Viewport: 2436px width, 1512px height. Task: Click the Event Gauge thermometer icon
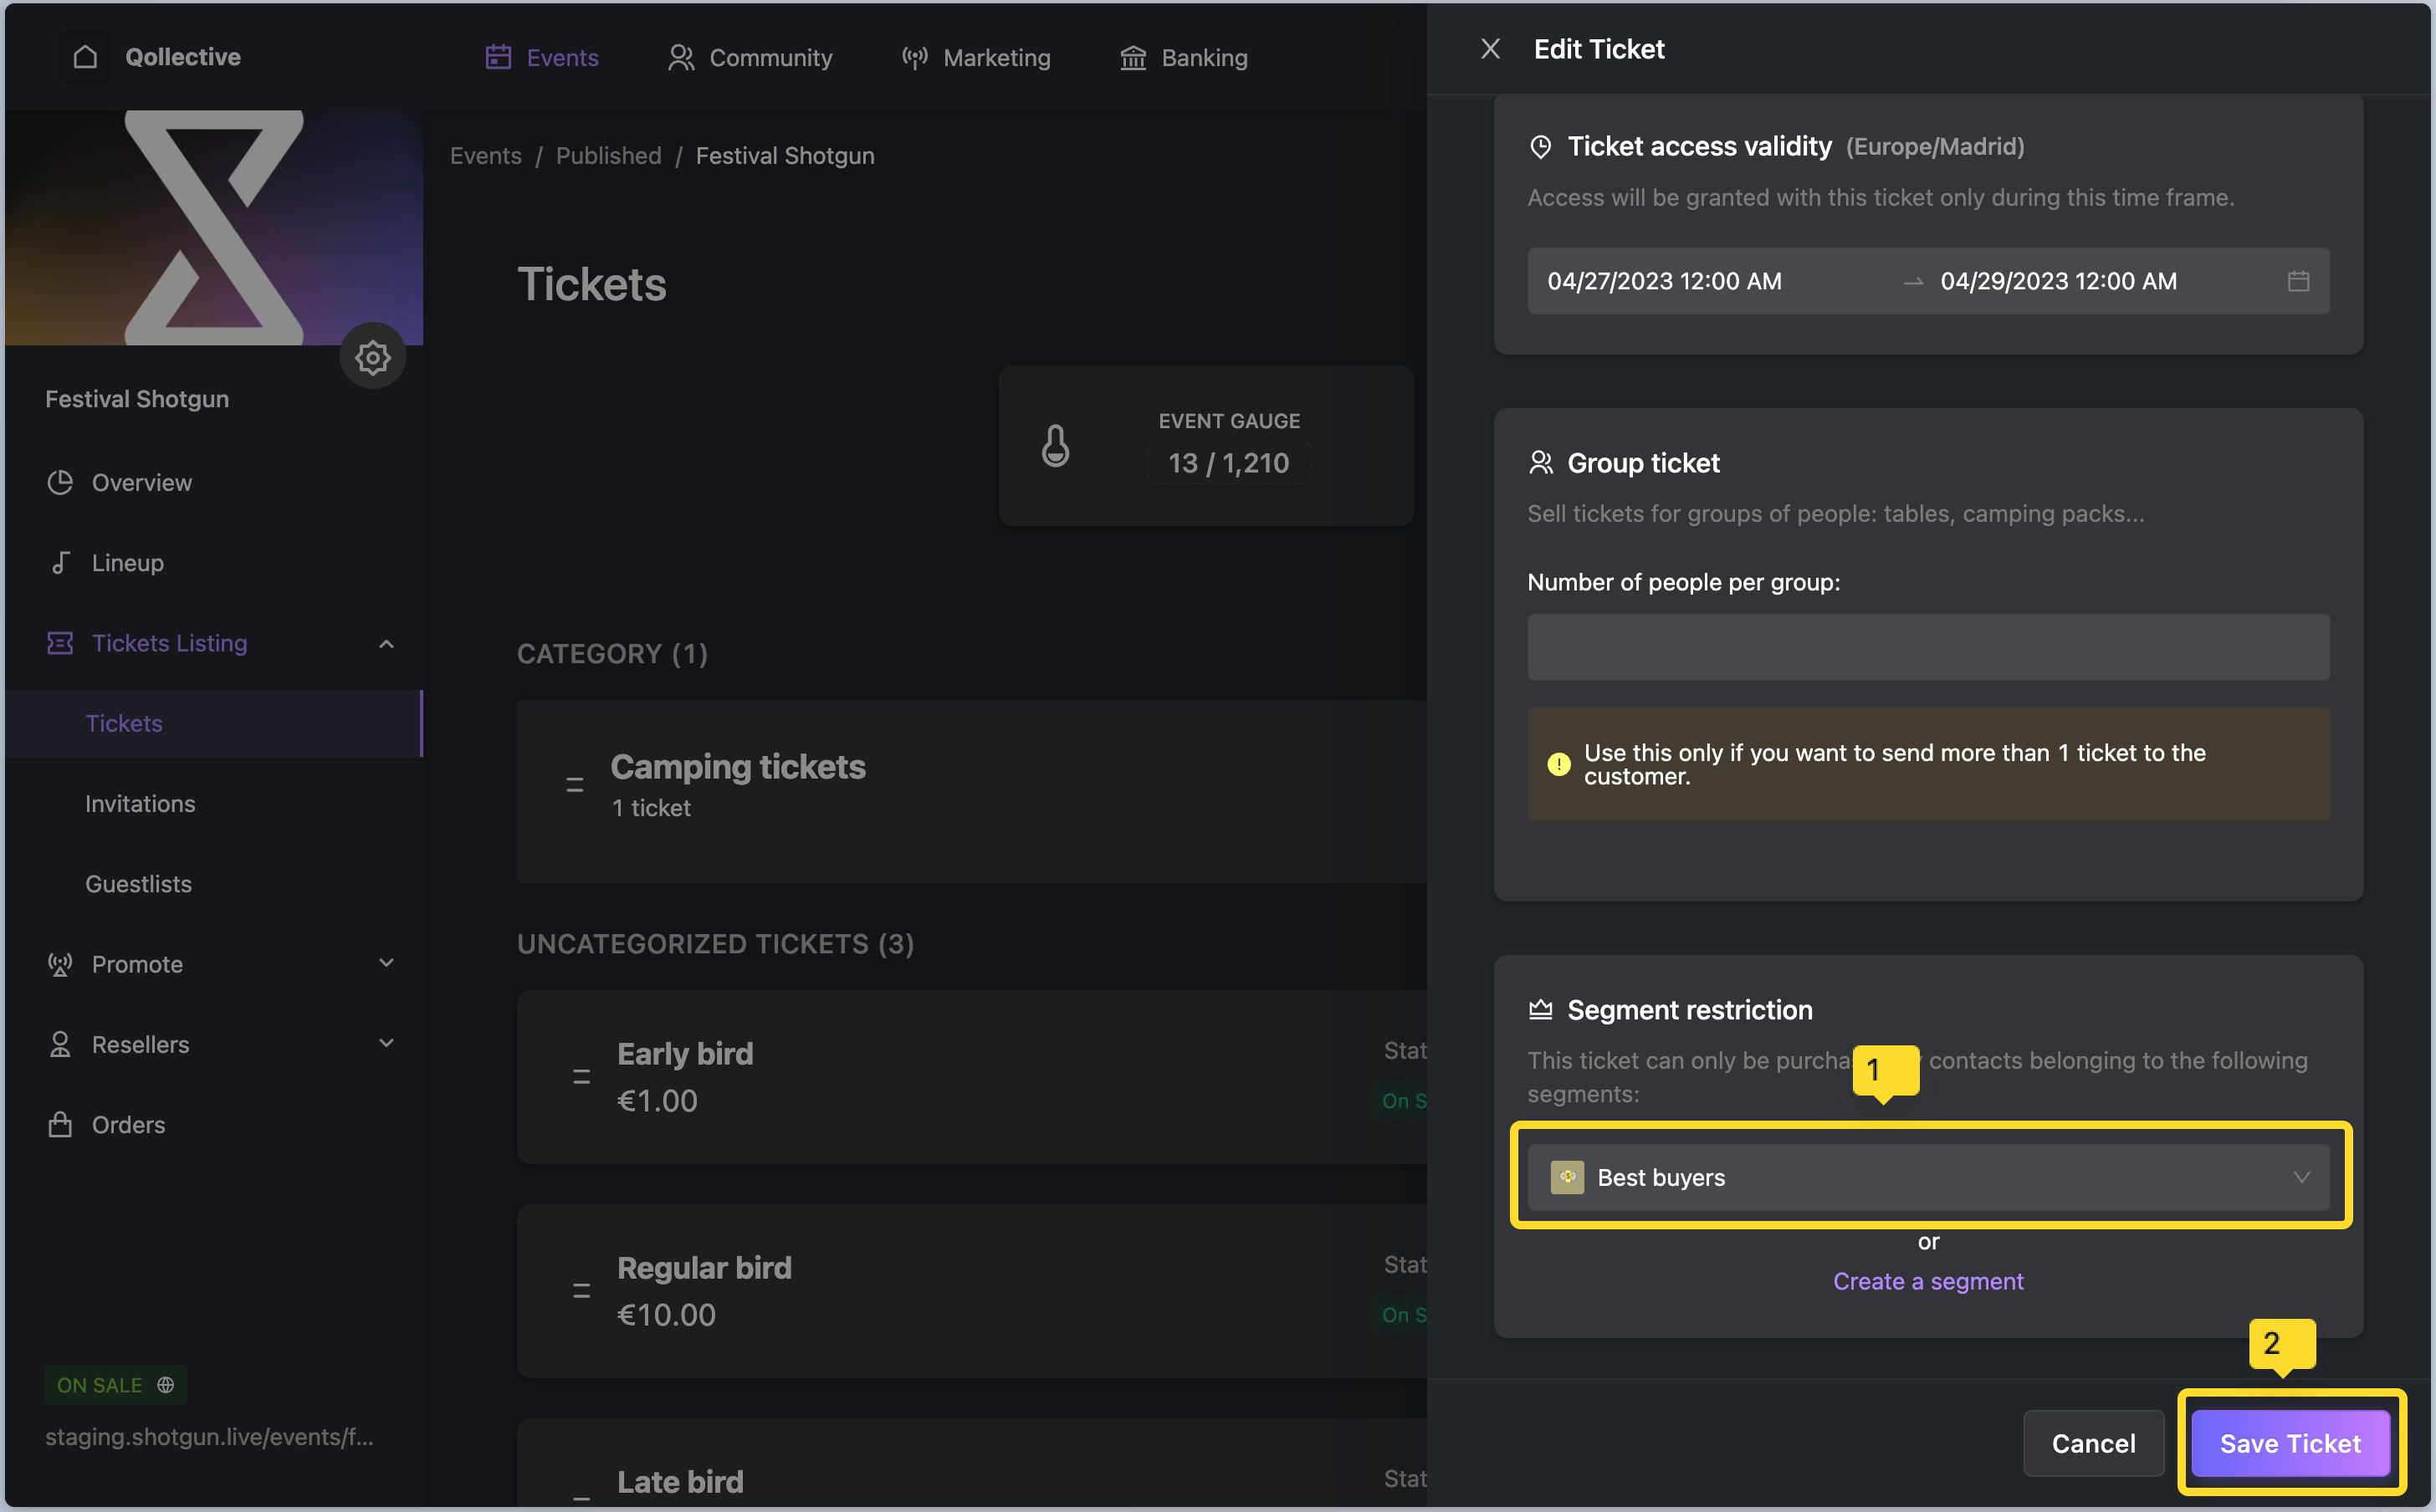point(1056,445)
